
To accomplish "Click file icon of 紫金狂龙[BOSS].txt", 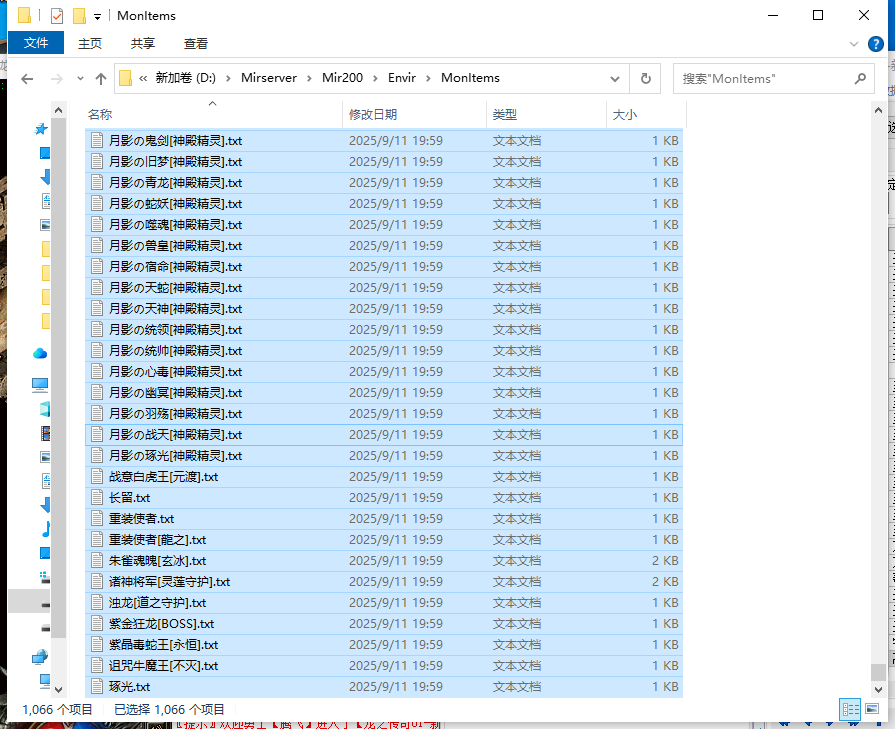I will point(97,624).
